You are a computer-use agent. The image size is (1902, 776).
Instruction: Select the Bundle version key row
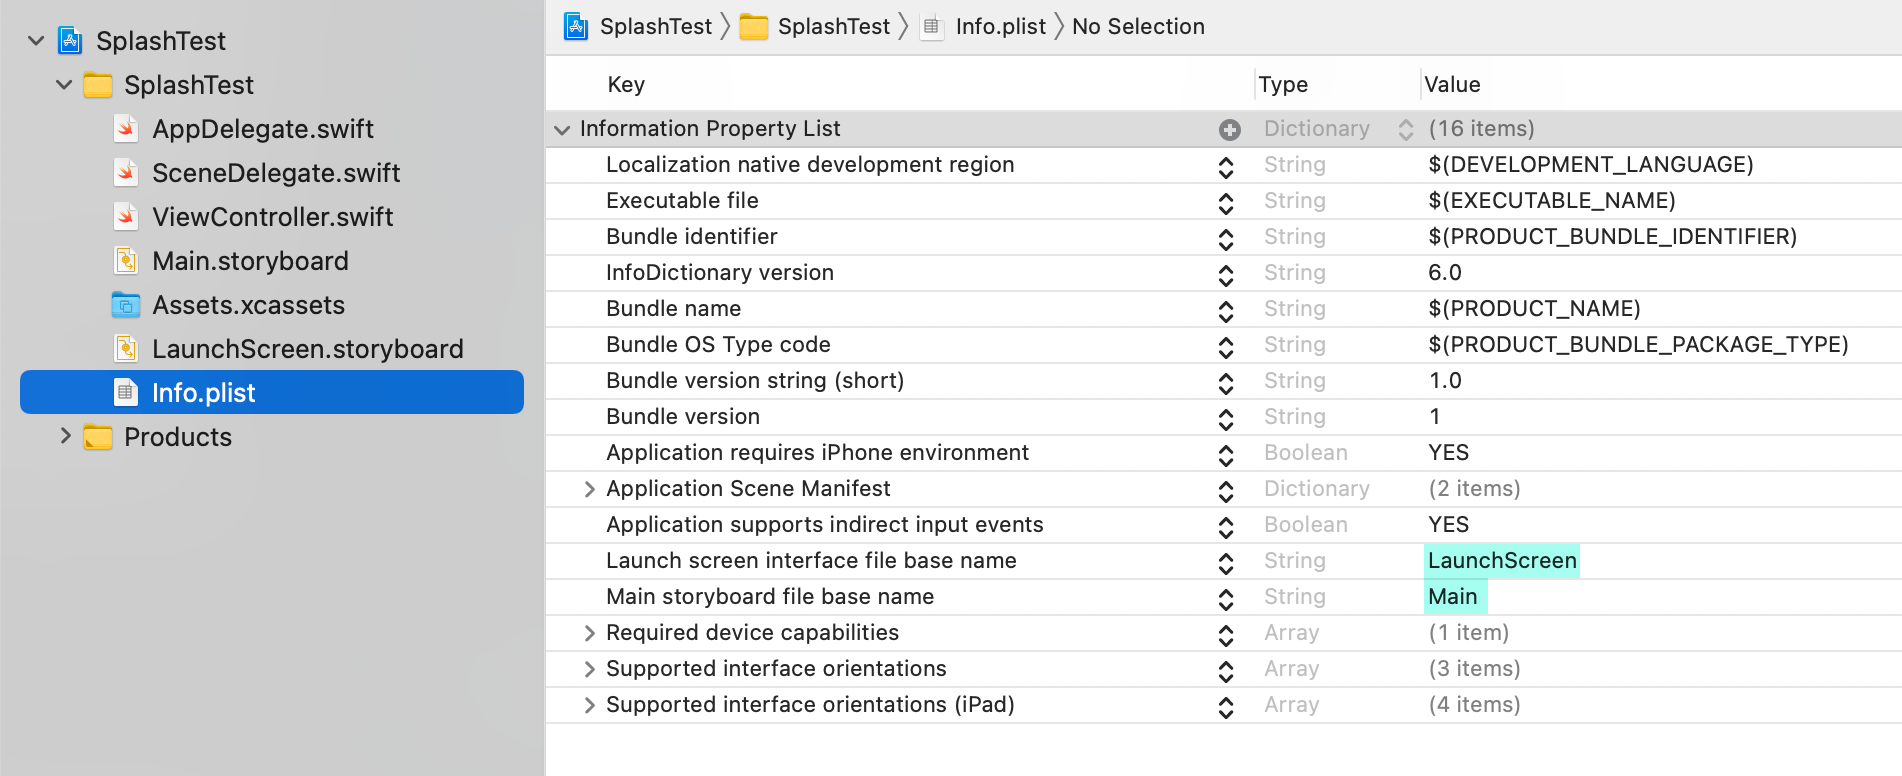[683, 417]
